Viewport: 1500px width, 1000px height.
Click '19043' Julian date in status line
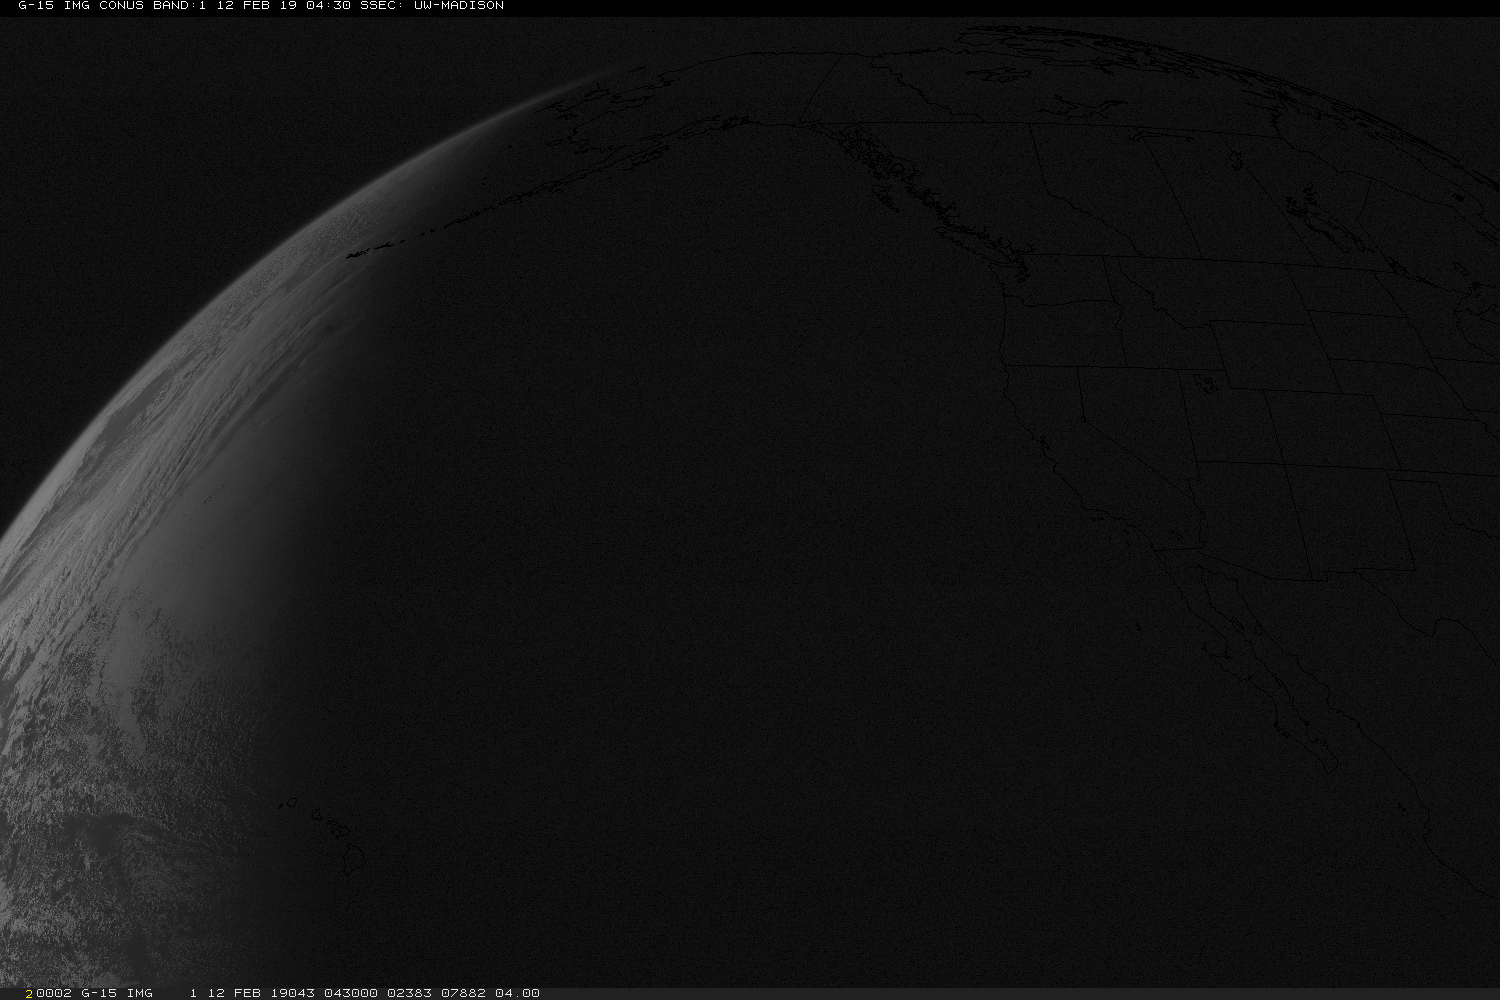coord(292,993)
